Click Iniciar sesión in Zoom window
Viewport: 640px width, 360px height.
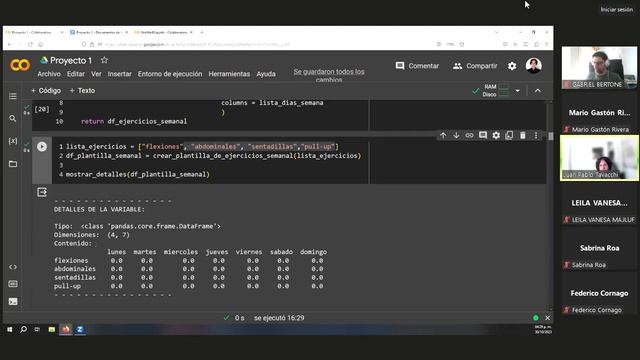coord(616,9)
